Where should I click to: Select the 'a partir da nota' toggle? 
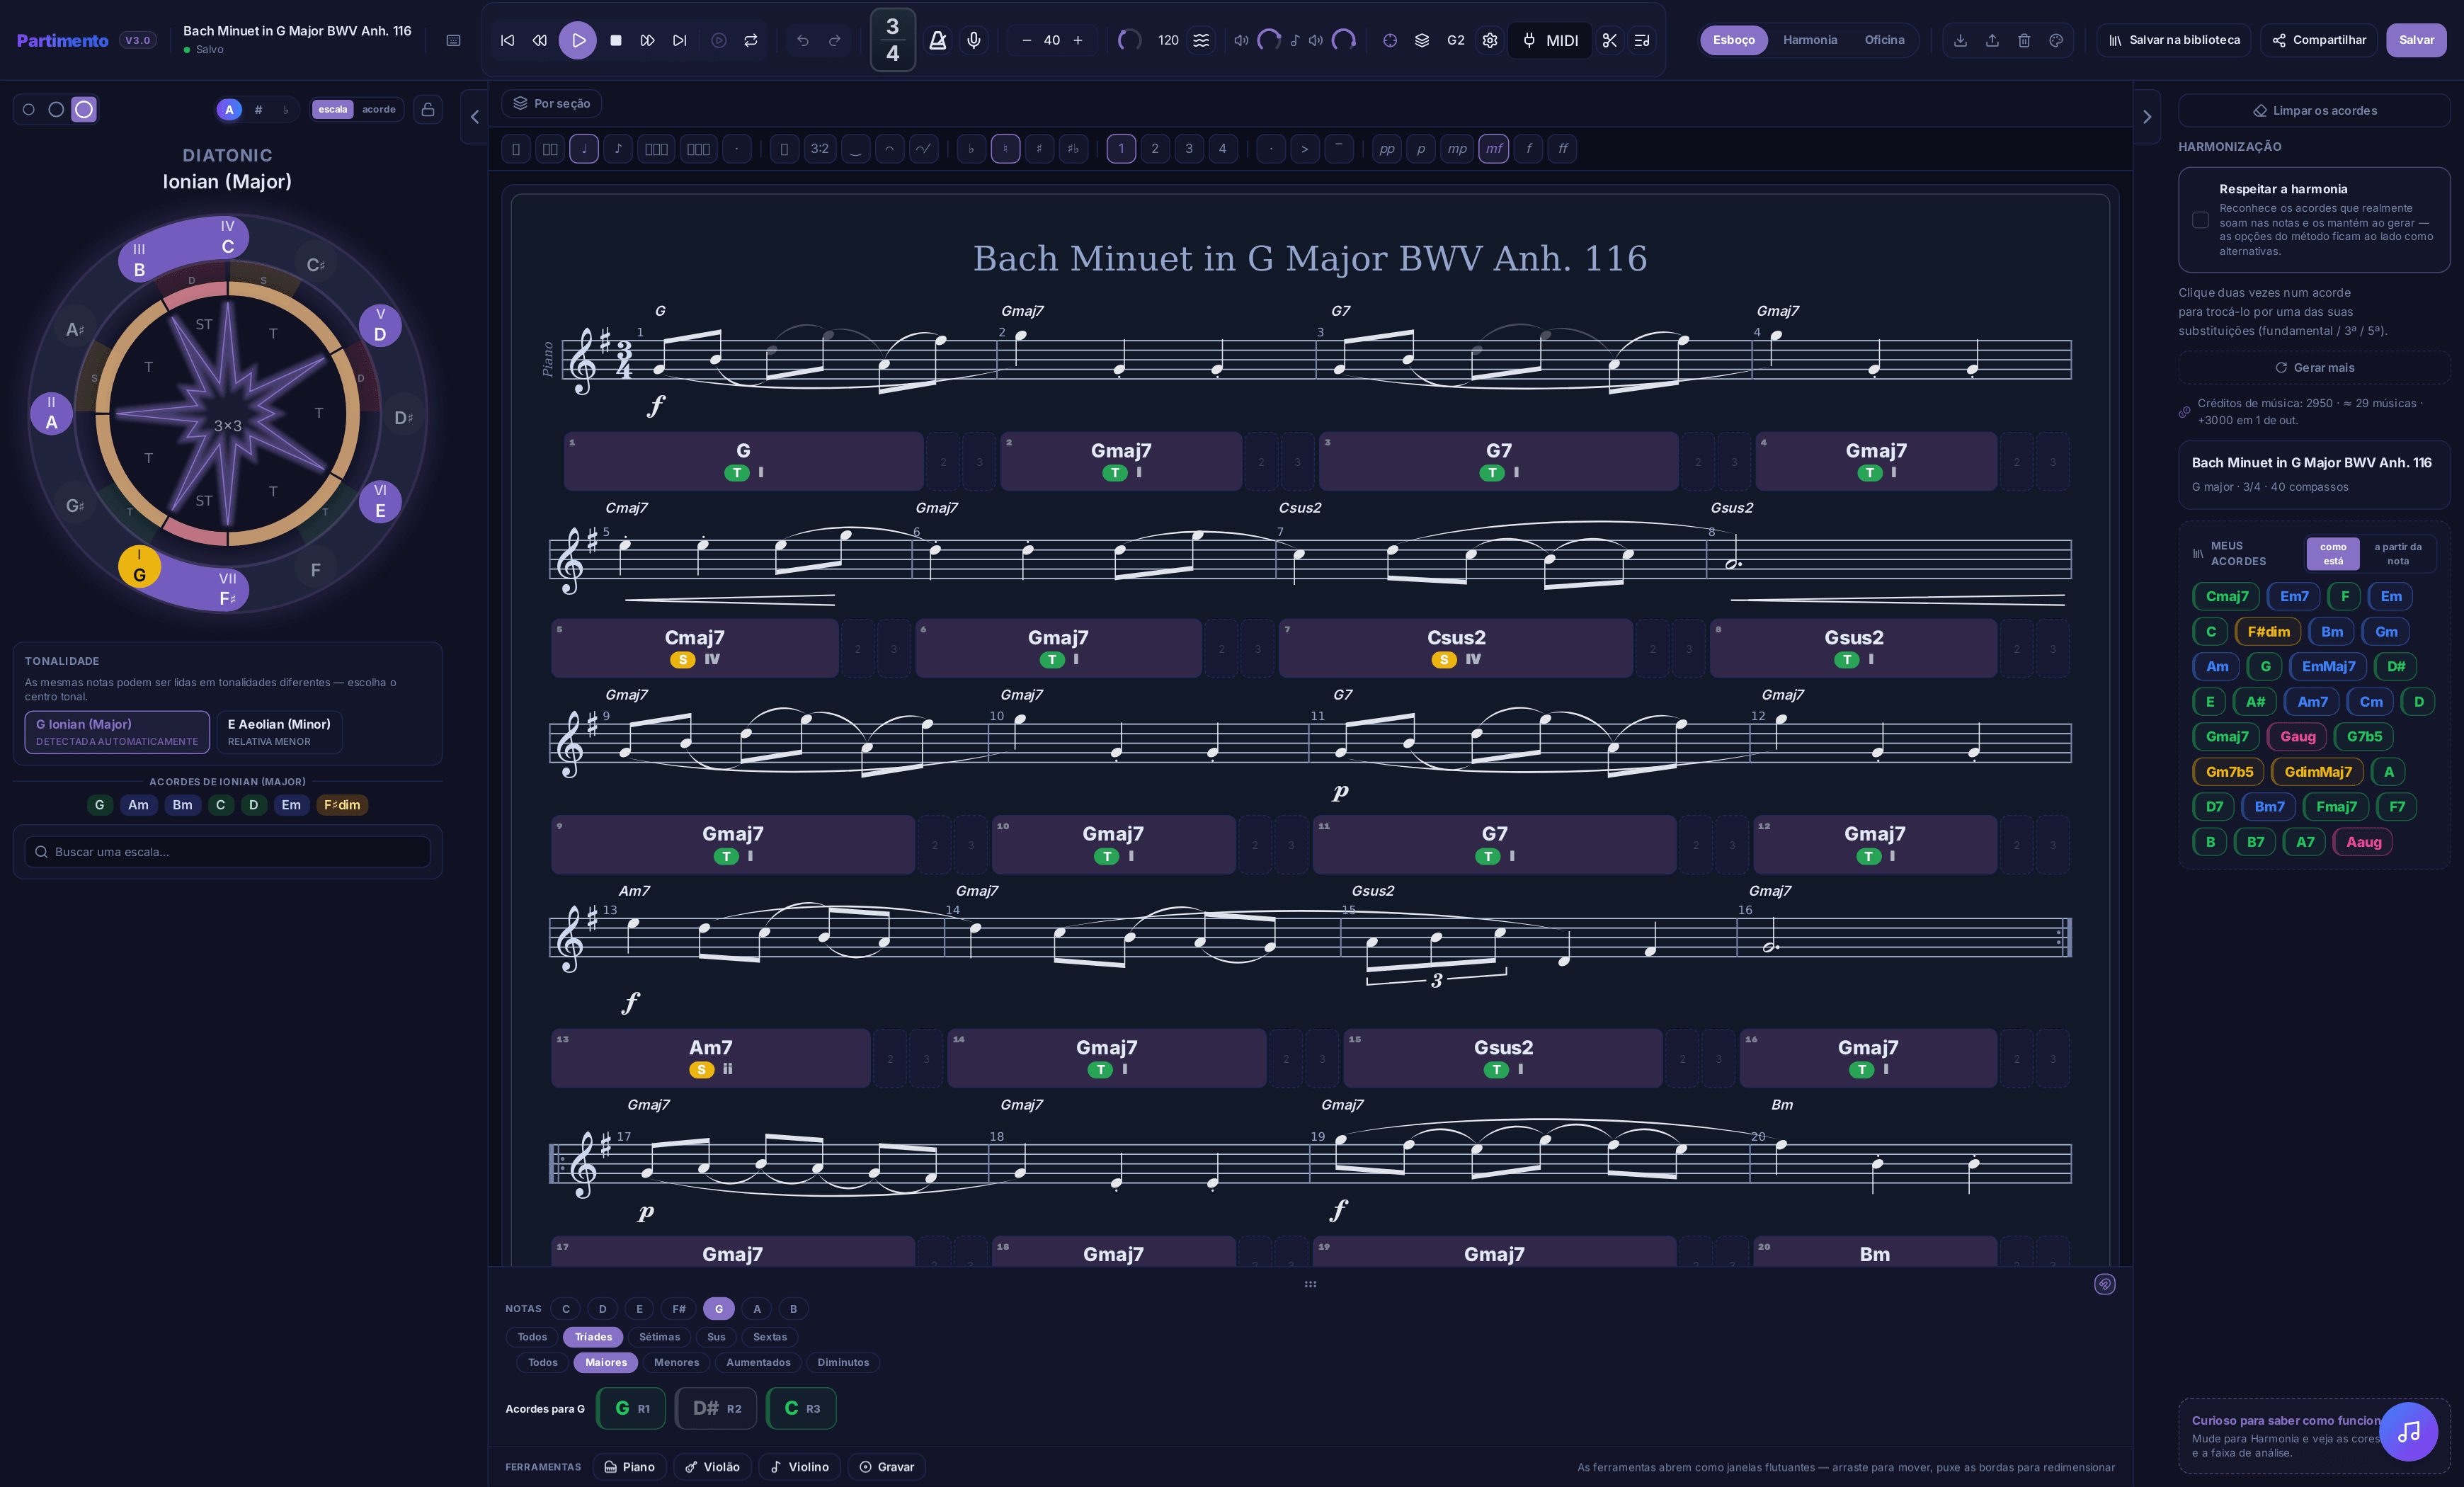point(2397,553)
